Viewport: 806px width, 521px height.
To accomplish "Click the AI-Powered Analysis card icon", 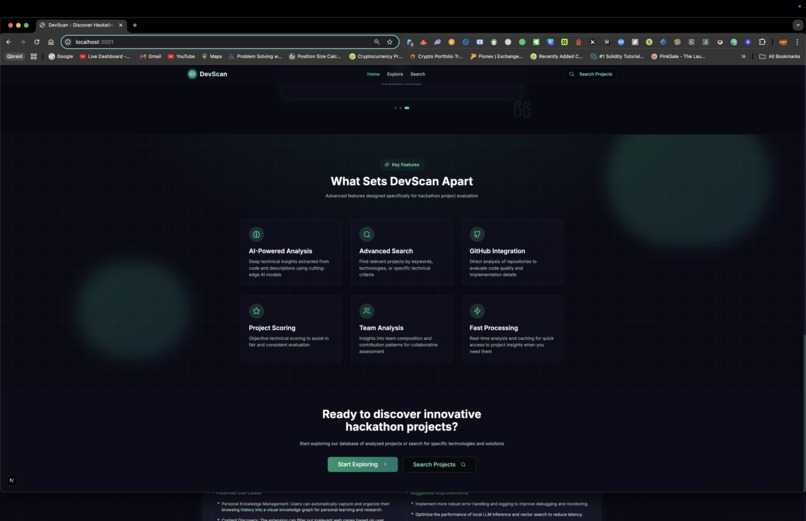I will point(256,234).
